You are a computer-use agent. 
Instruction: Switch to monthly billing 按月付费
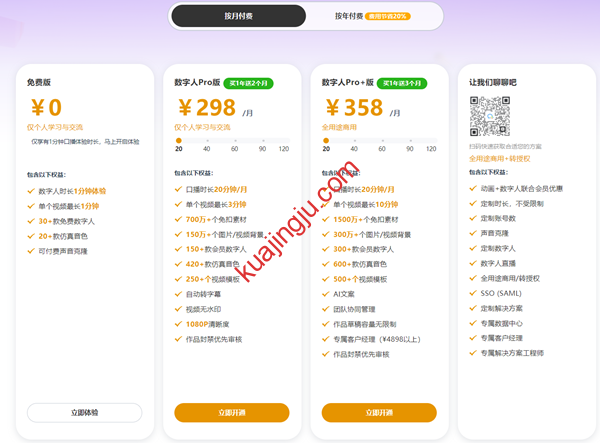(x=238, y=16)
